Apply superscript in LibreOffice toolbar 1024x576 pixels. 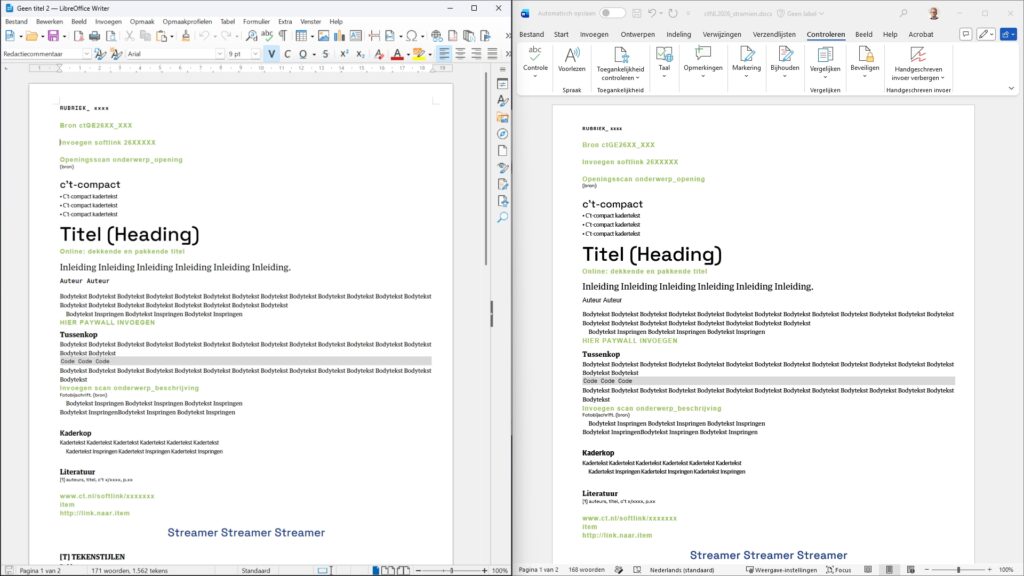tap(344, 54)
